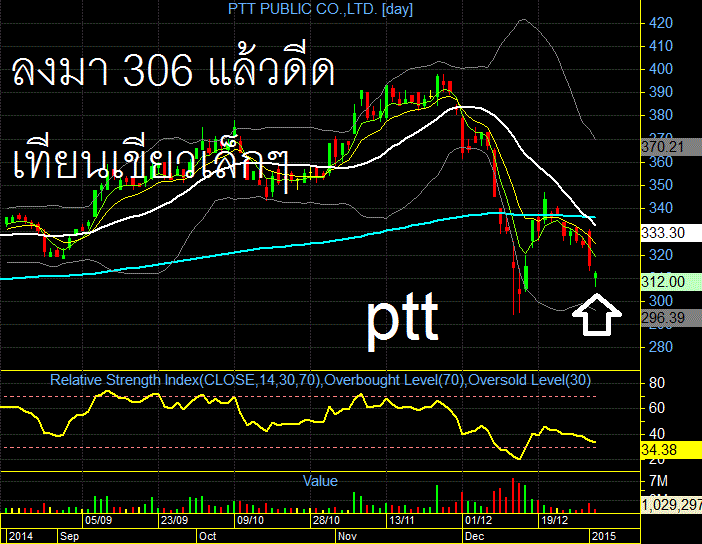The width and height of the screenshot is (702, 544).
Task: Click the Value volume panel label
Action: pyautogui.click(x=320, y=481)
